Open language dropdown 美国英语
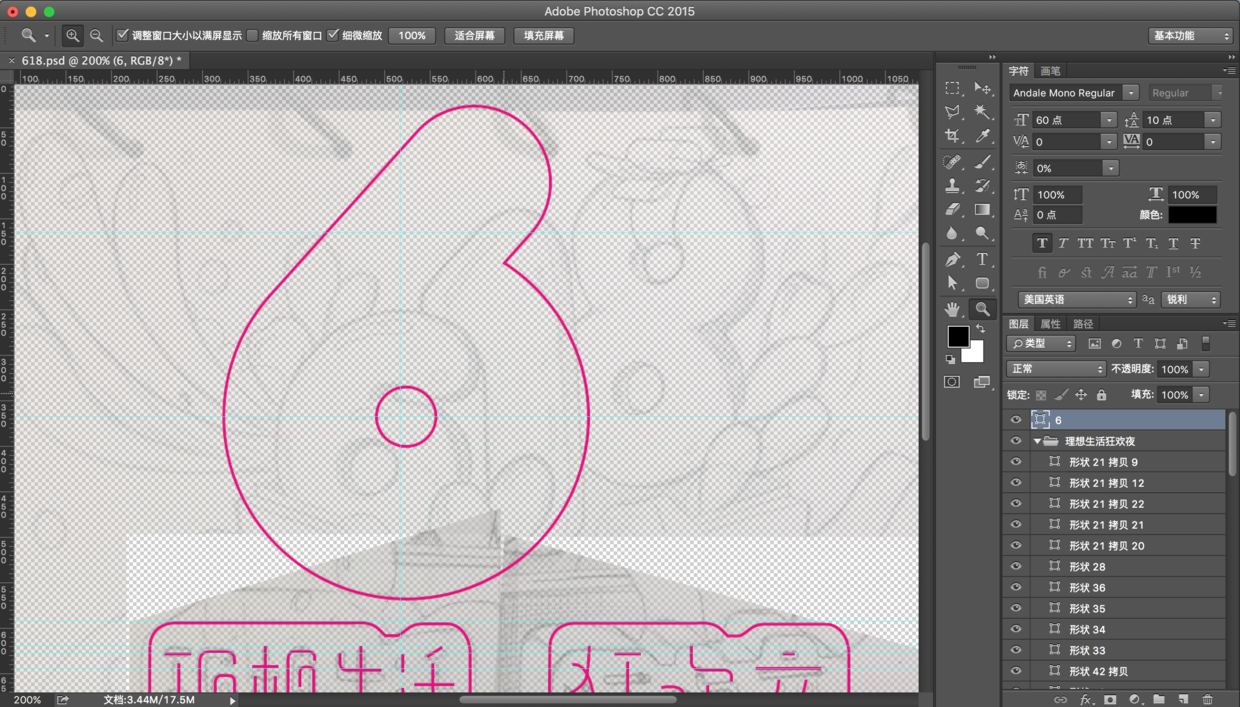1240x707 pixels. pos(1077,299)
